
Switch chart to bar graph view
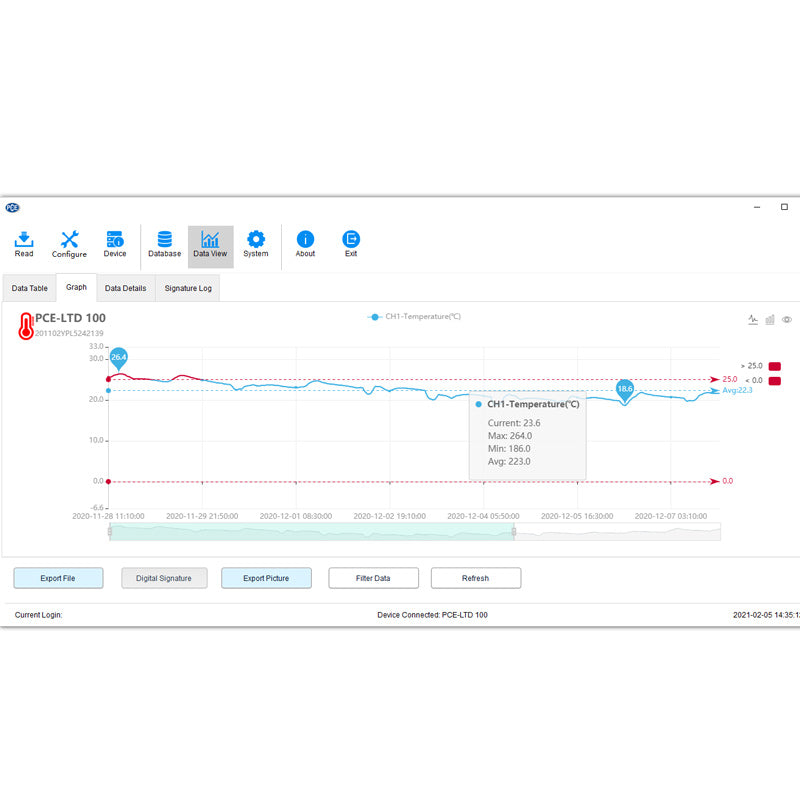[770, 320]
